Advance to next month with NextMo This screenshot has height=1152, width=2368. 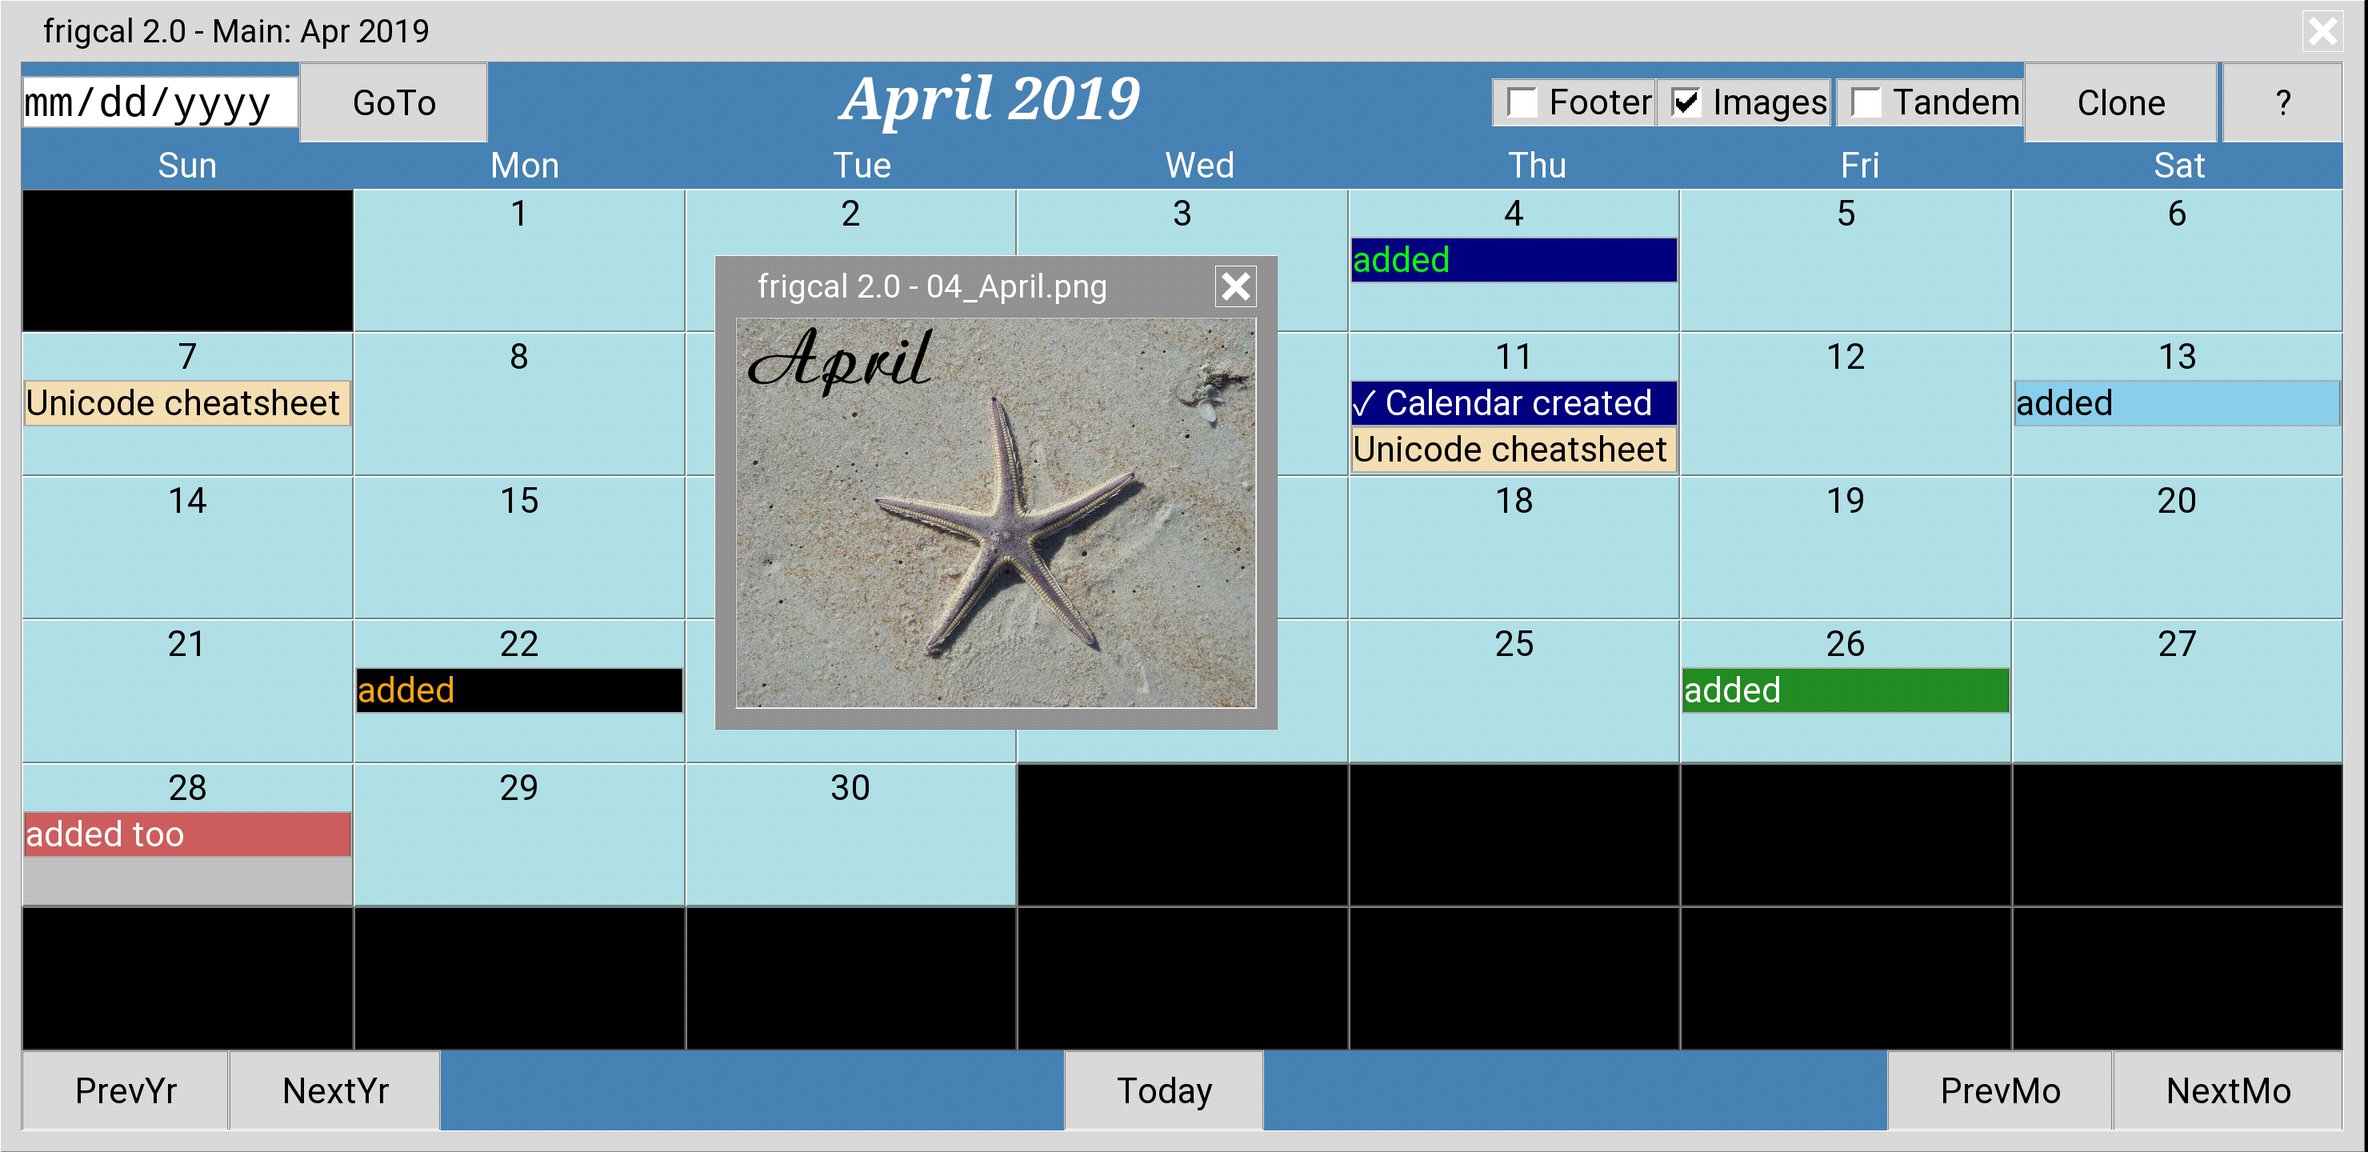click(2228, 1090)
